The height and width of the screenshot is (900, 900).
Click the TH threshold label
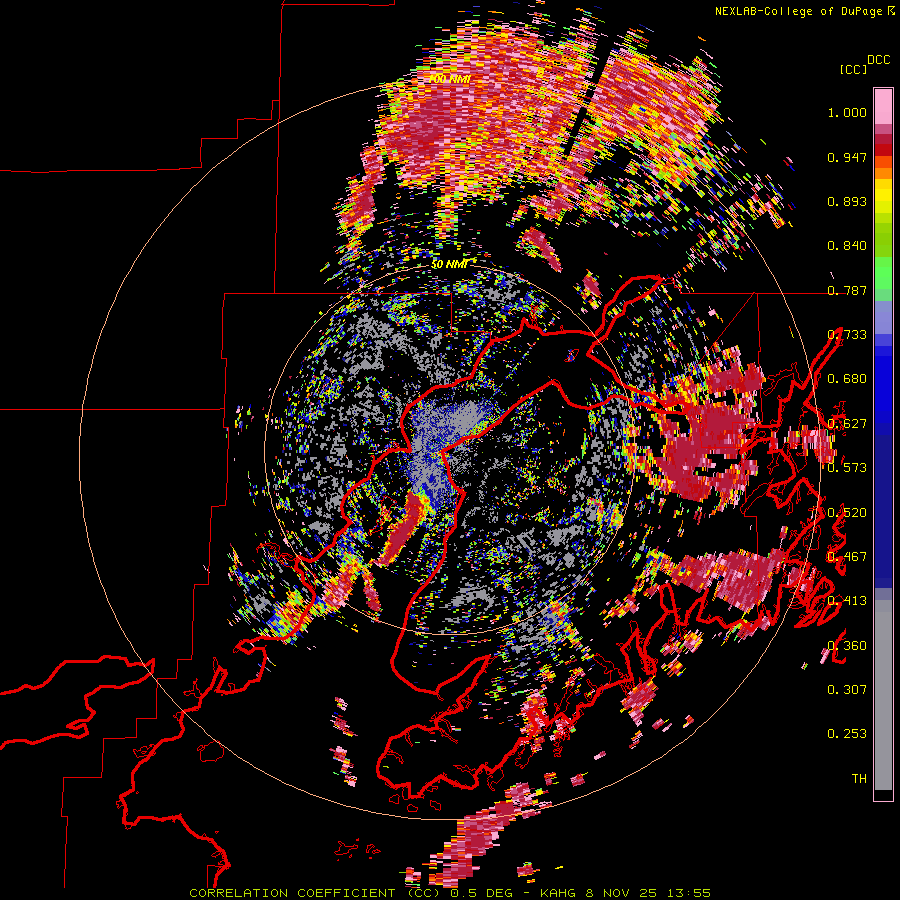coord(859,779)
